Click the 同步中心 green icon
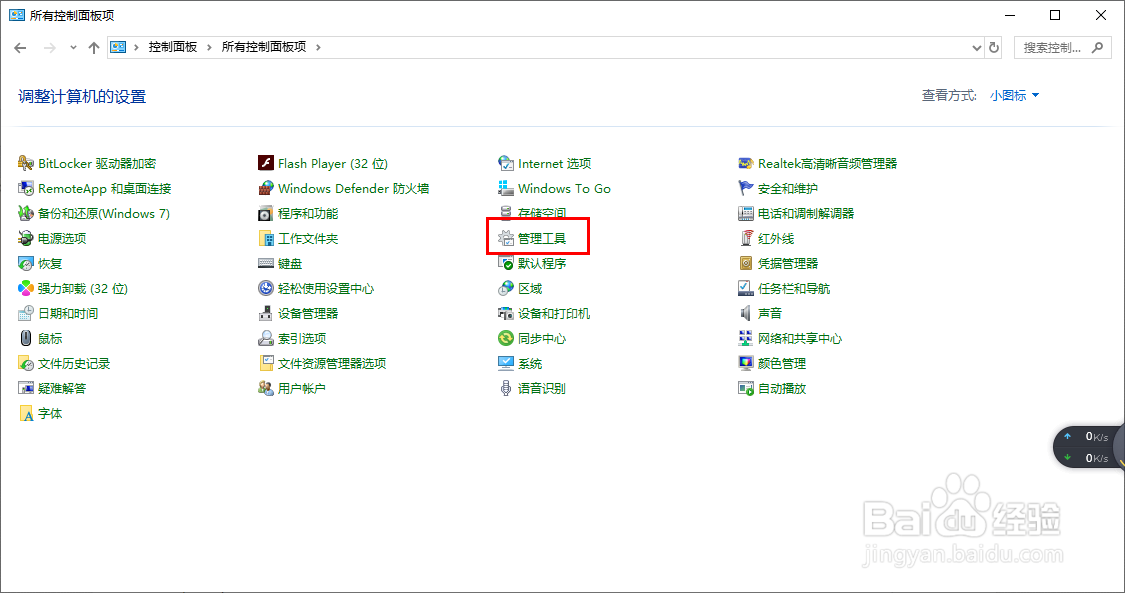This screenshot has width=1125, height=593. pos(506,338)
